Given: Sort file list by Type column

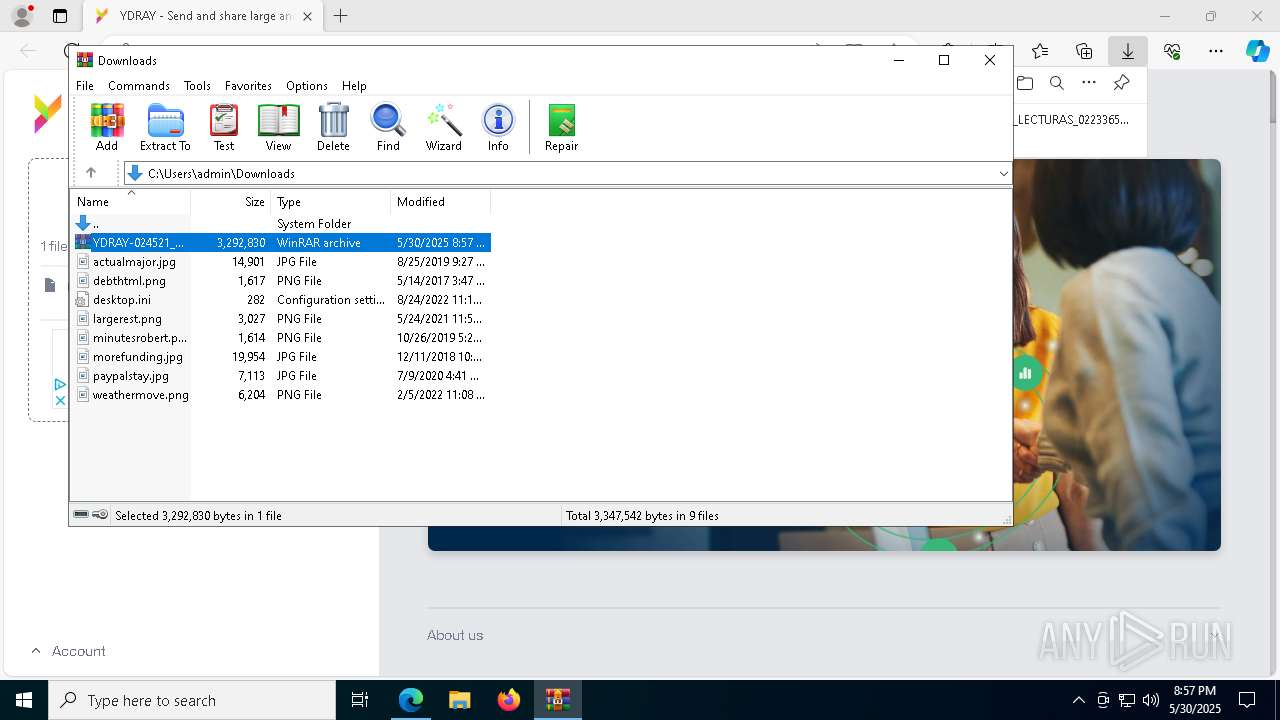Looking at the screenshot, I should tap(330, 202).
